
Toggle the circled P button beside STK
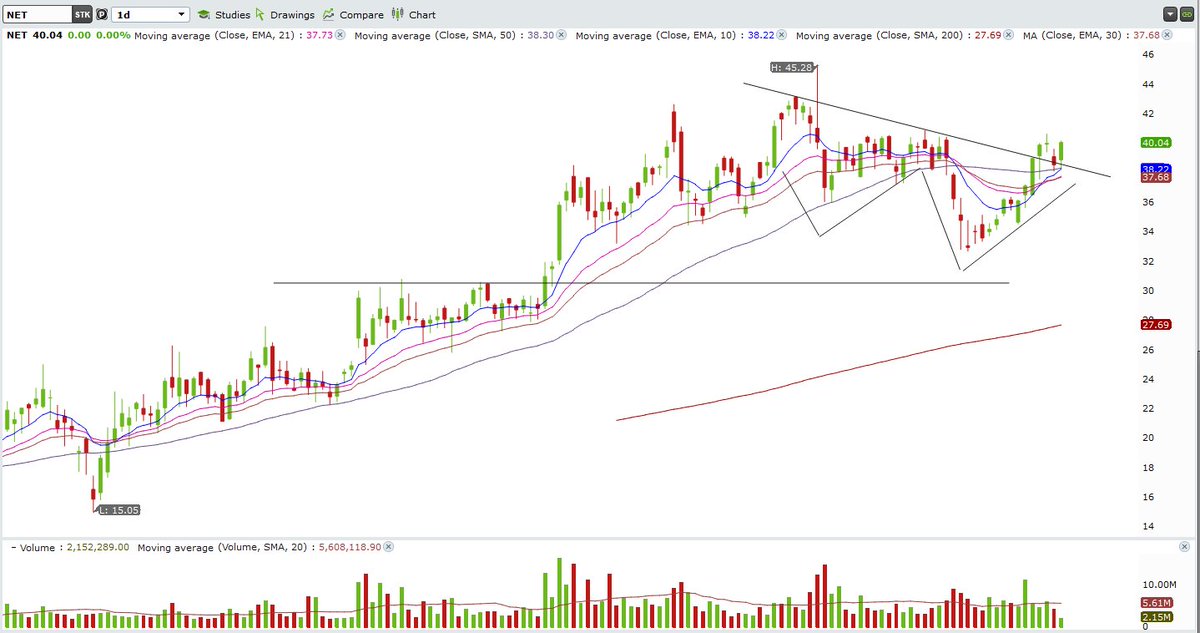(x=99, y=15)
